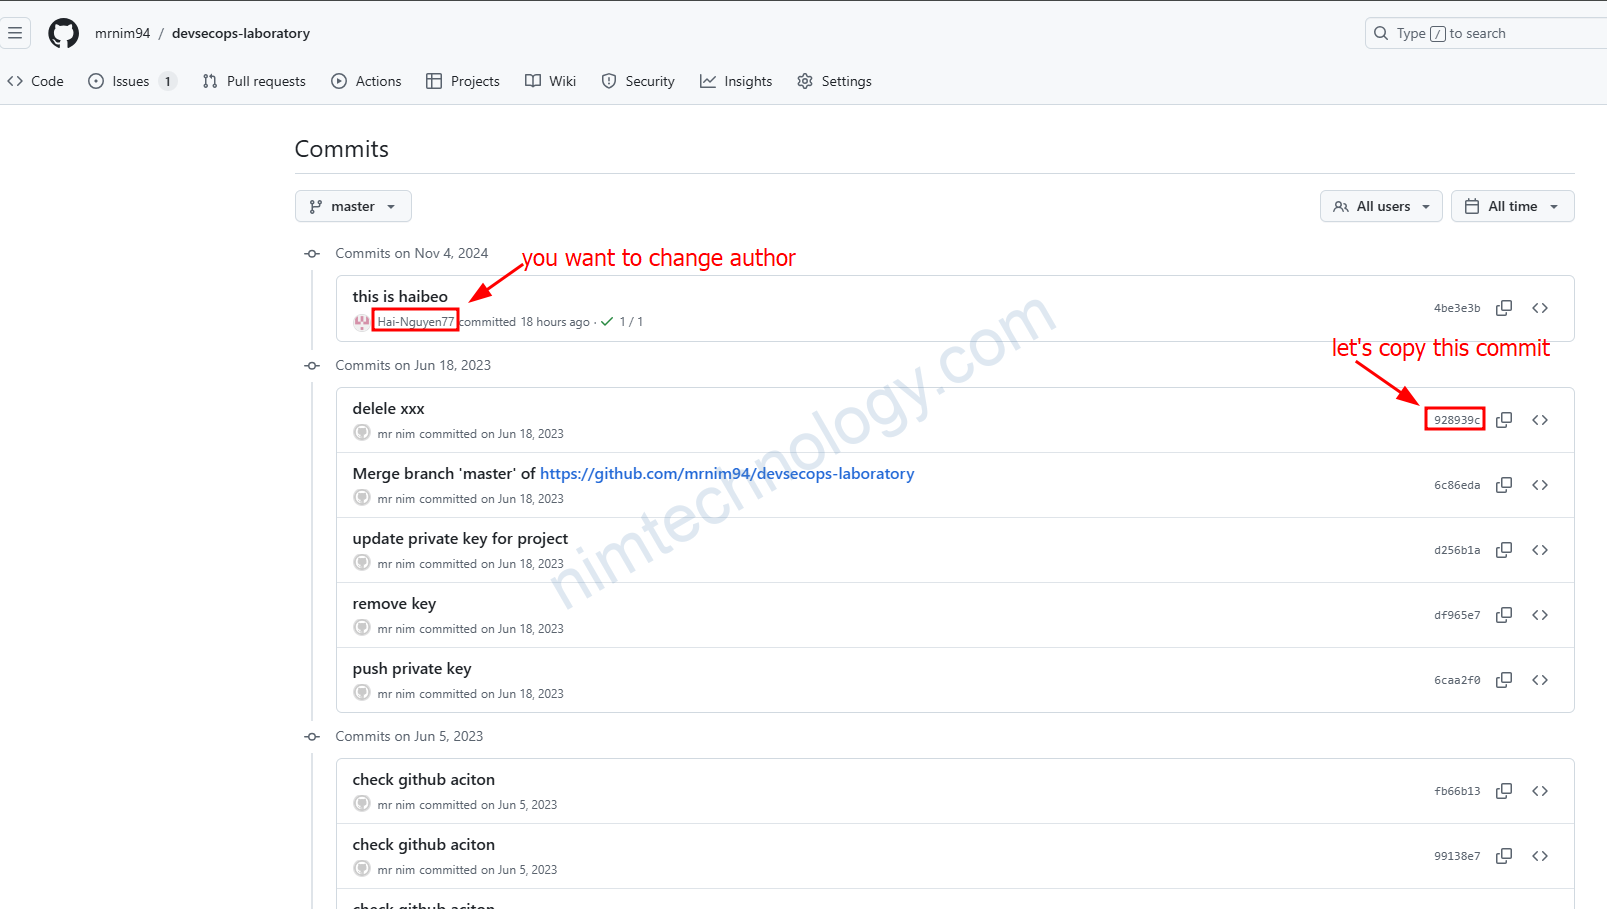This screenshot has width=1607, height=909.
Task: Browse repository at commit d256b1a
Action: click(1539, 550)
